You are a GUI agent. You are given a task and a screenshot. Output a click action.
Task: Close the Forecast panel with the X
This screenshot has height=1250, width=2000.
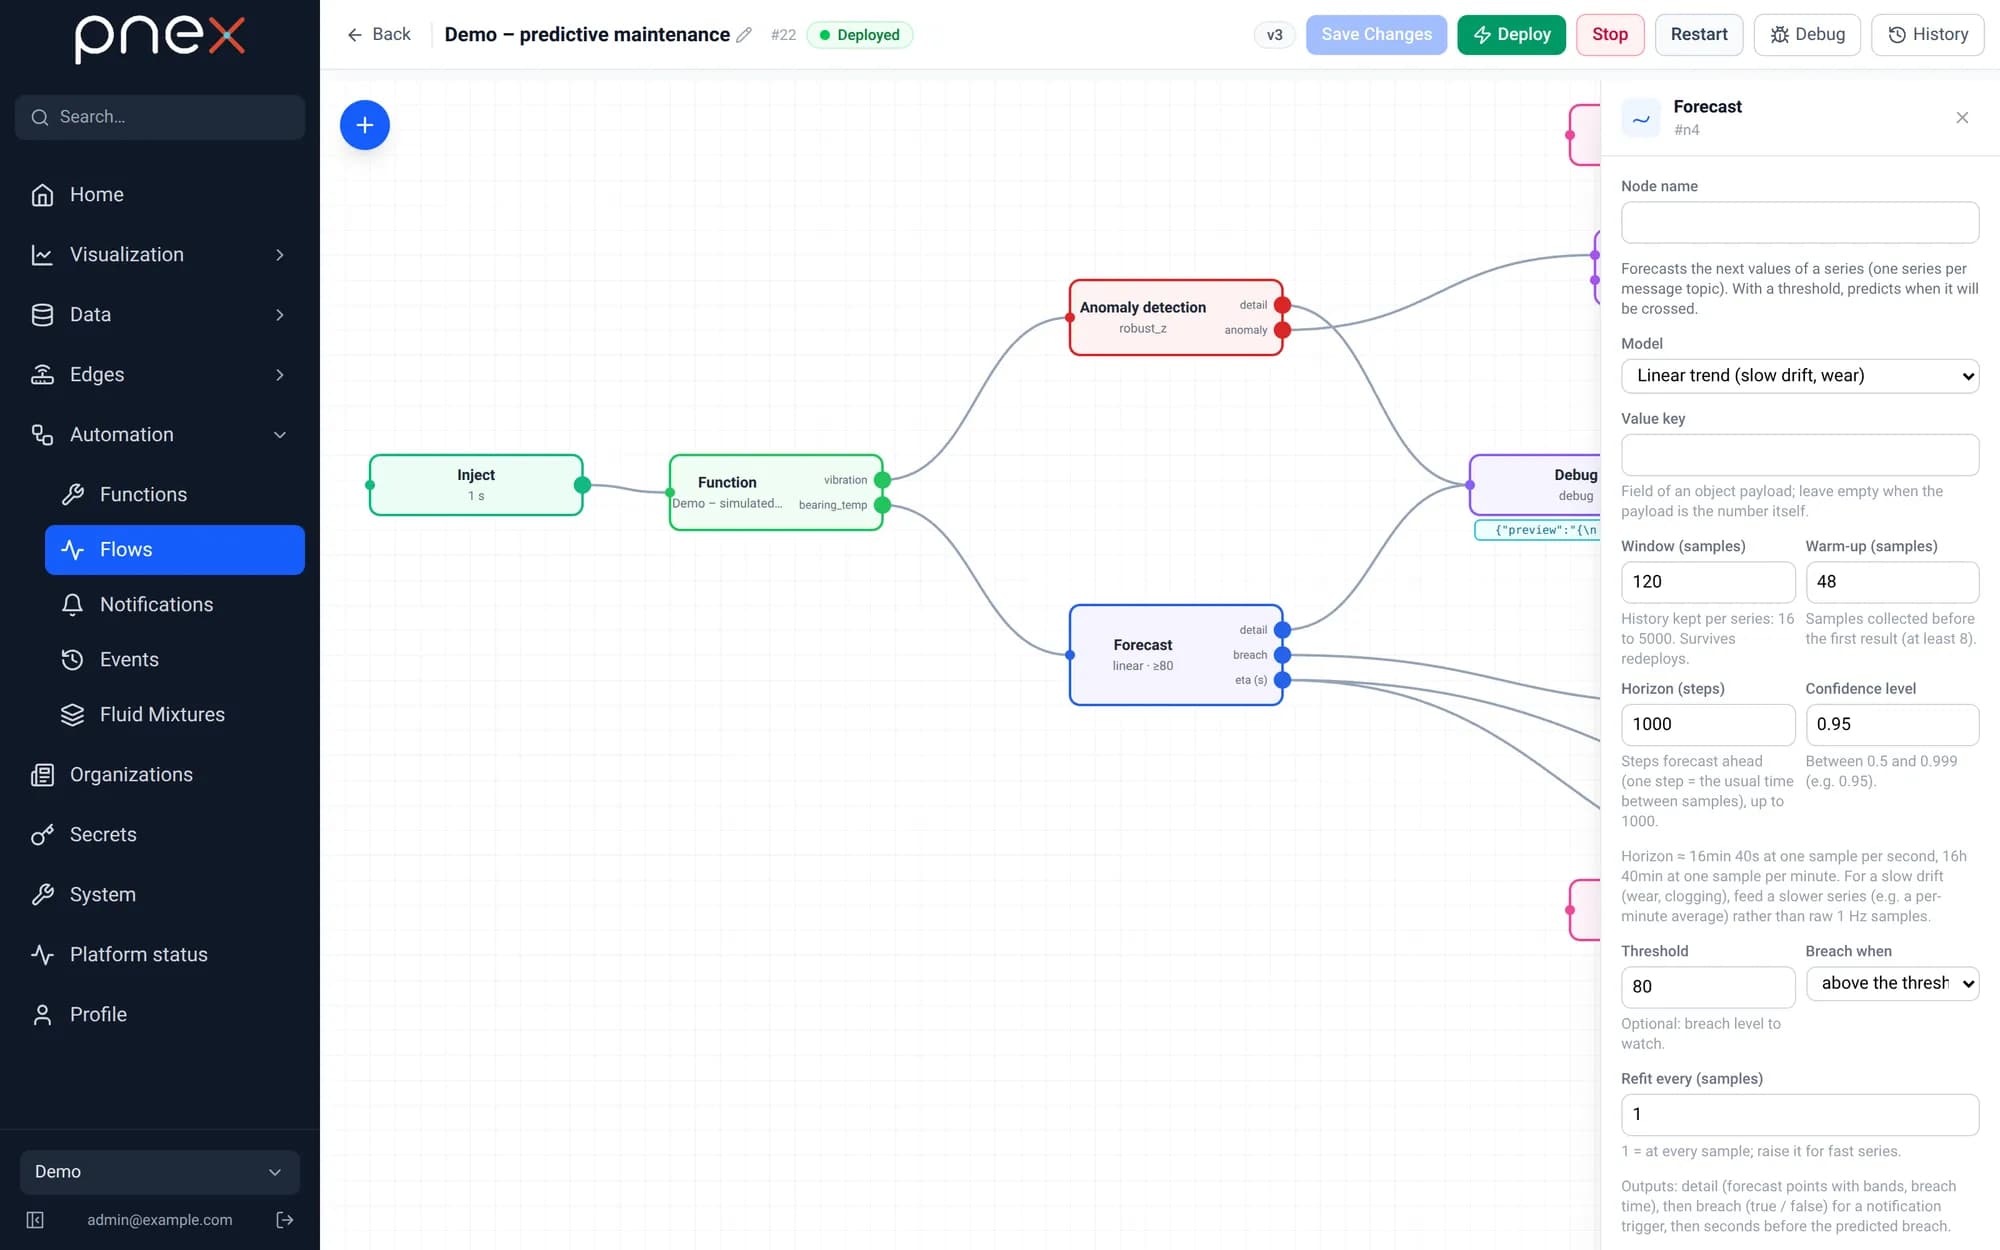(x=1962, y=118)
